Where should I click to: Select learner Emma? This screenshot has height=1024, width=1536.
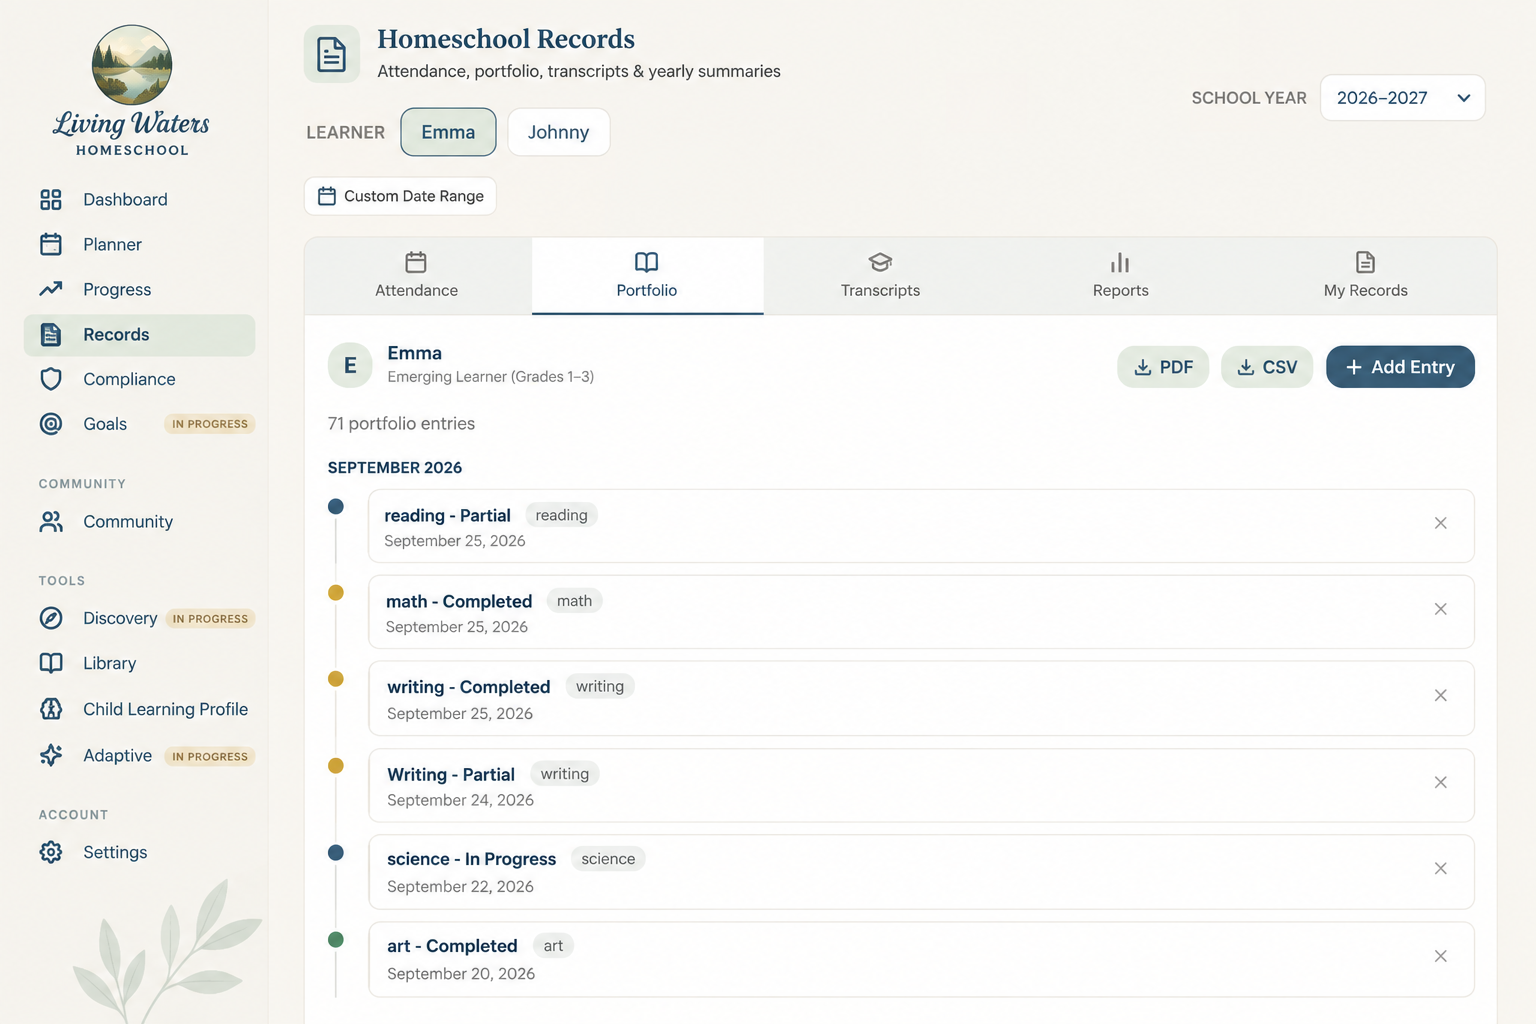[x=448, y=132]
